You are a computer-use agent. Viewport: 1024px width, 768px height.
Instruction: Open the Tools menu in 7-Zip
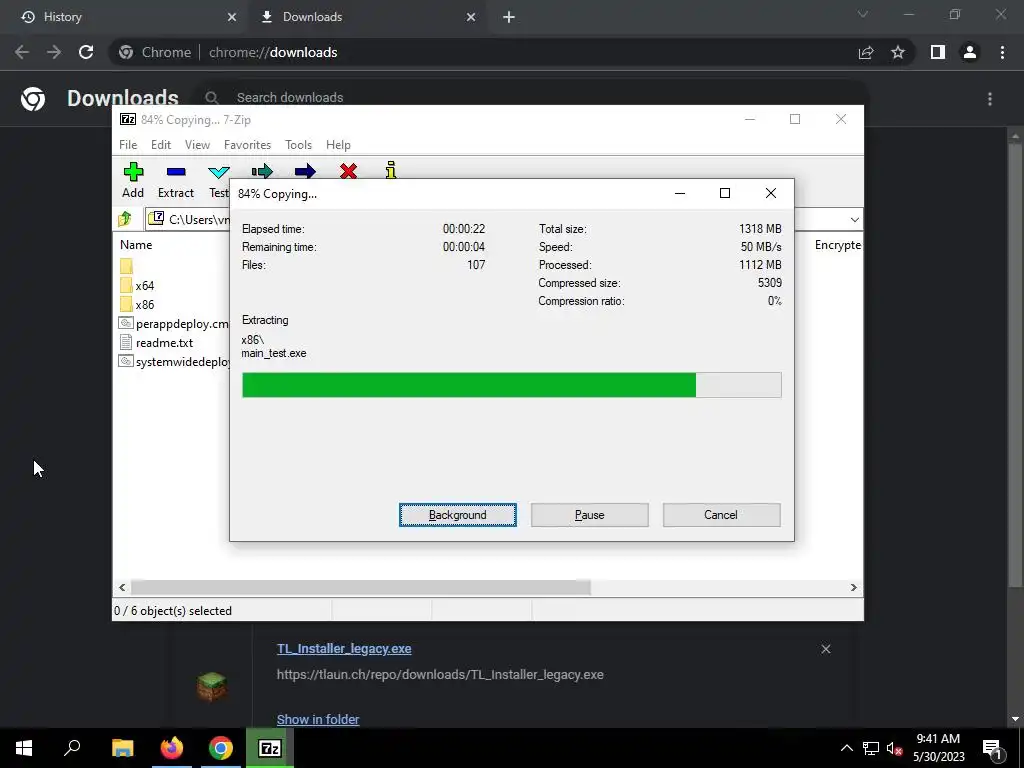298,145
